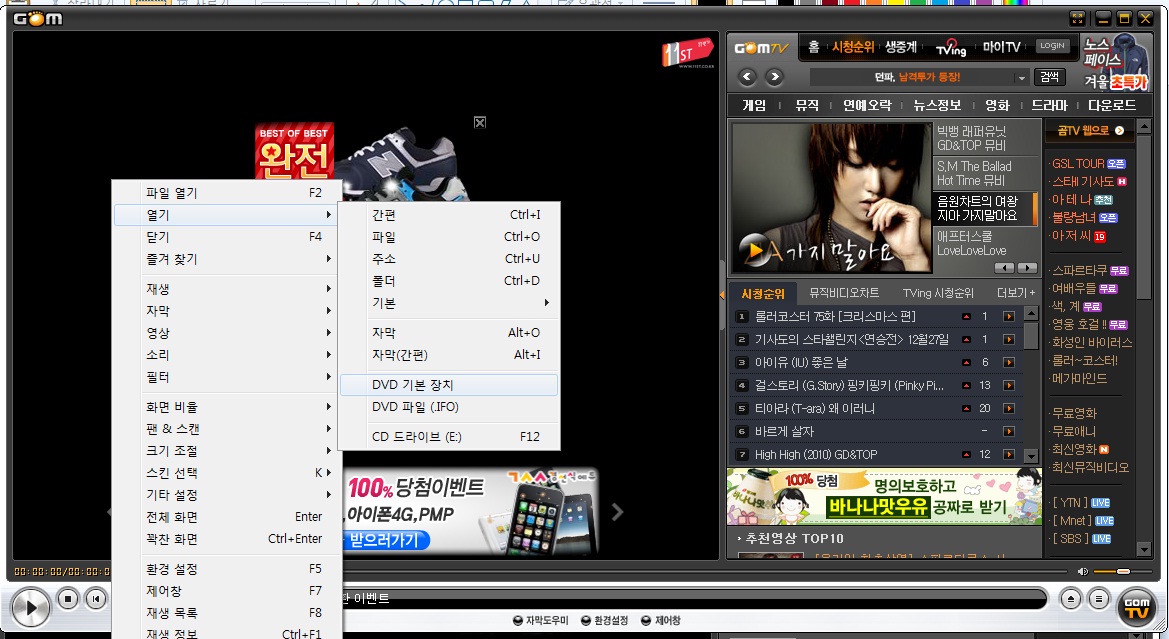Expand the 화면 비율 submenu
This screenshot has height=639, width=1169.
229,407
